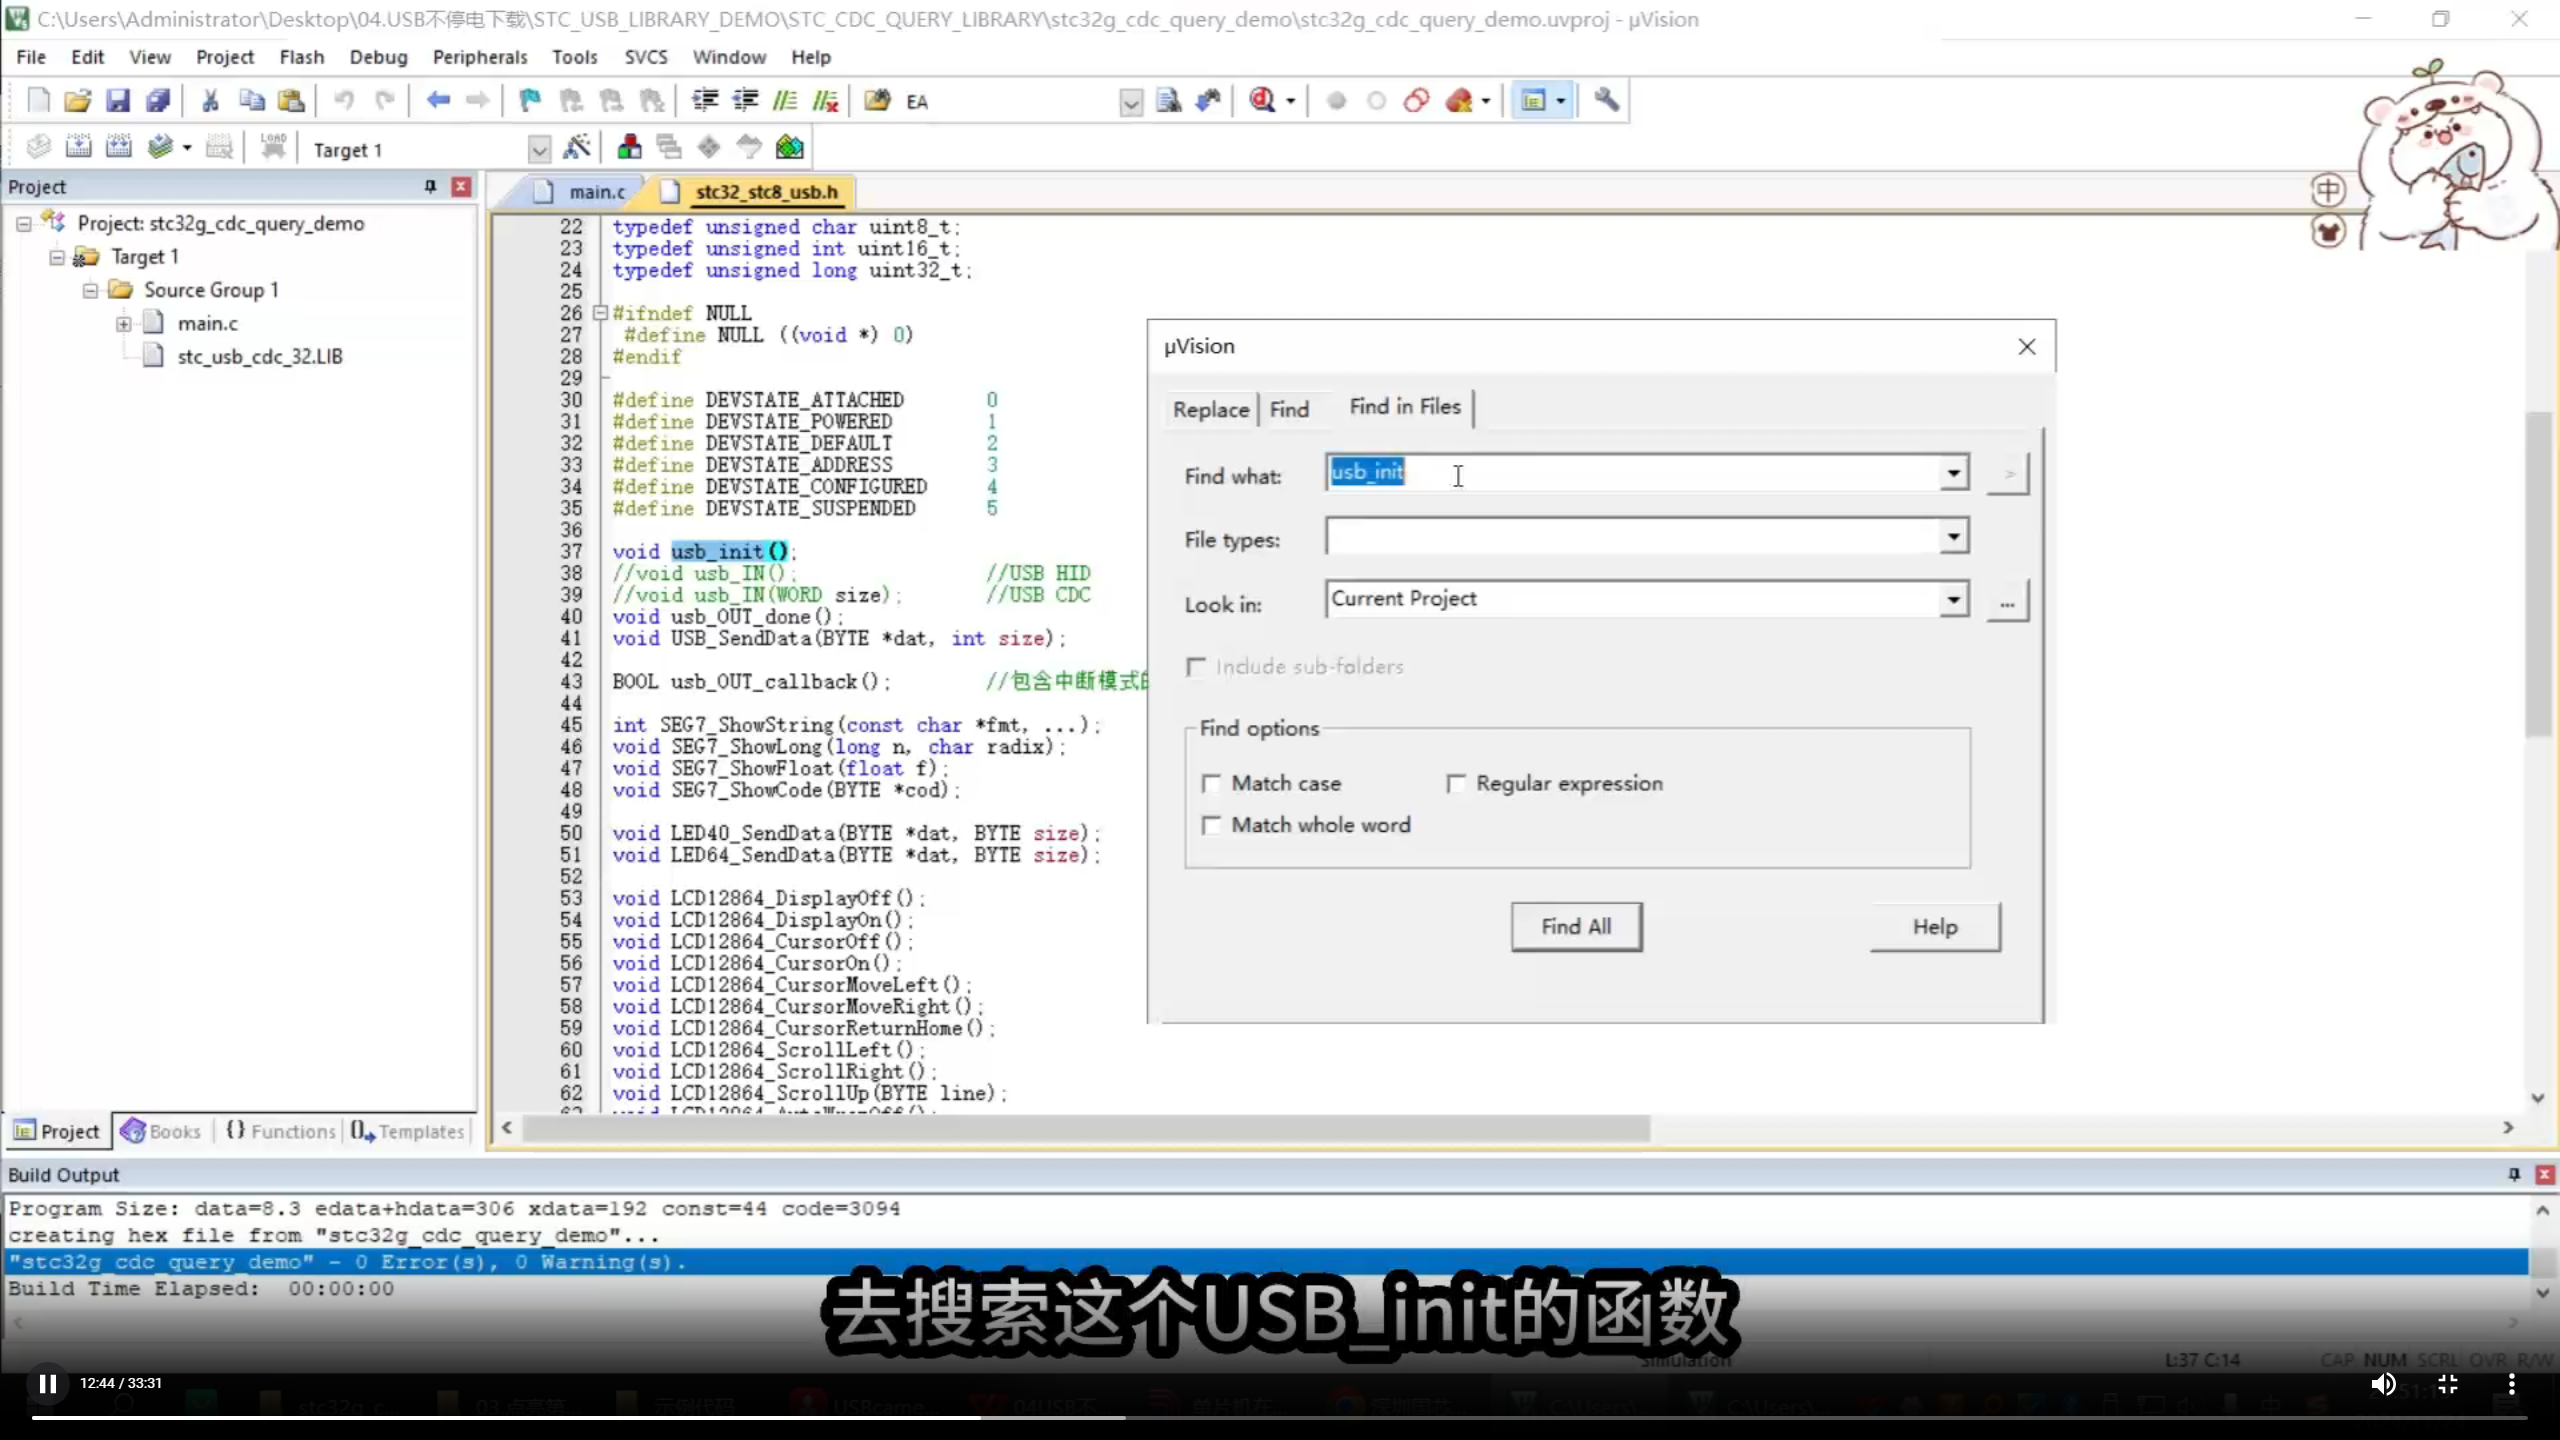Check the Match whole word box
Image resolution: width=2560 pixels, height=1440 pixels.
point(1213,825)
